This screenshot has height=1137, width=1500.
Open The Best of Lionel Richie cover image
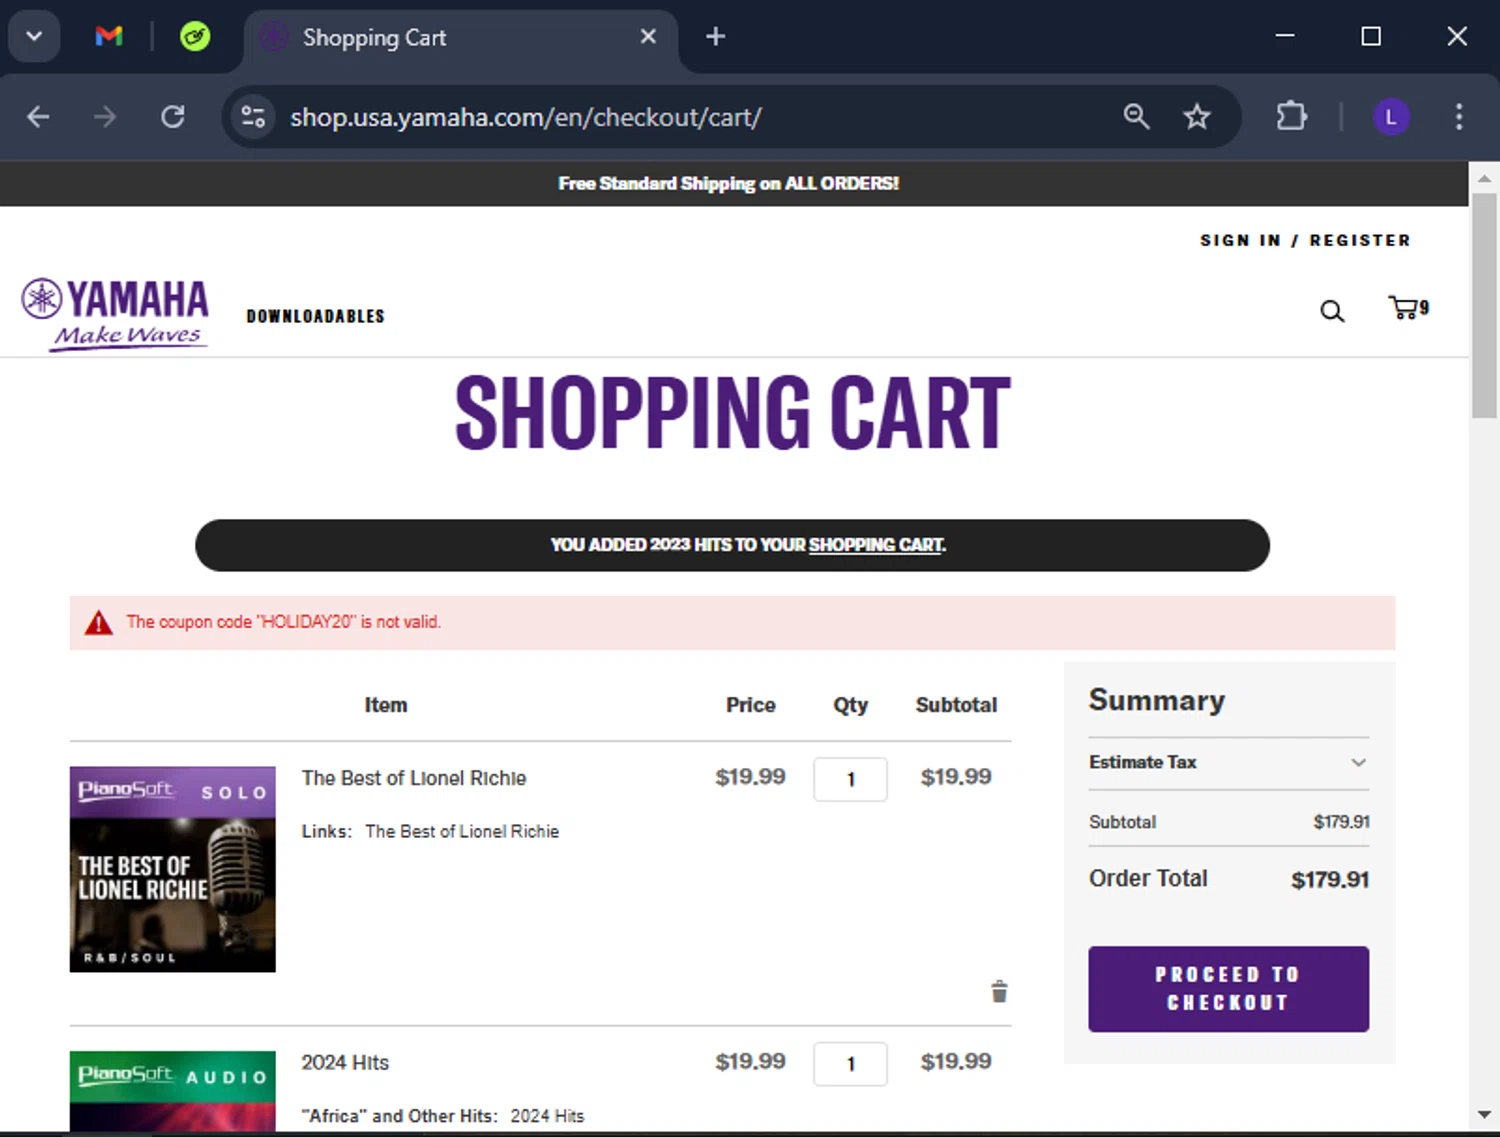173,869
